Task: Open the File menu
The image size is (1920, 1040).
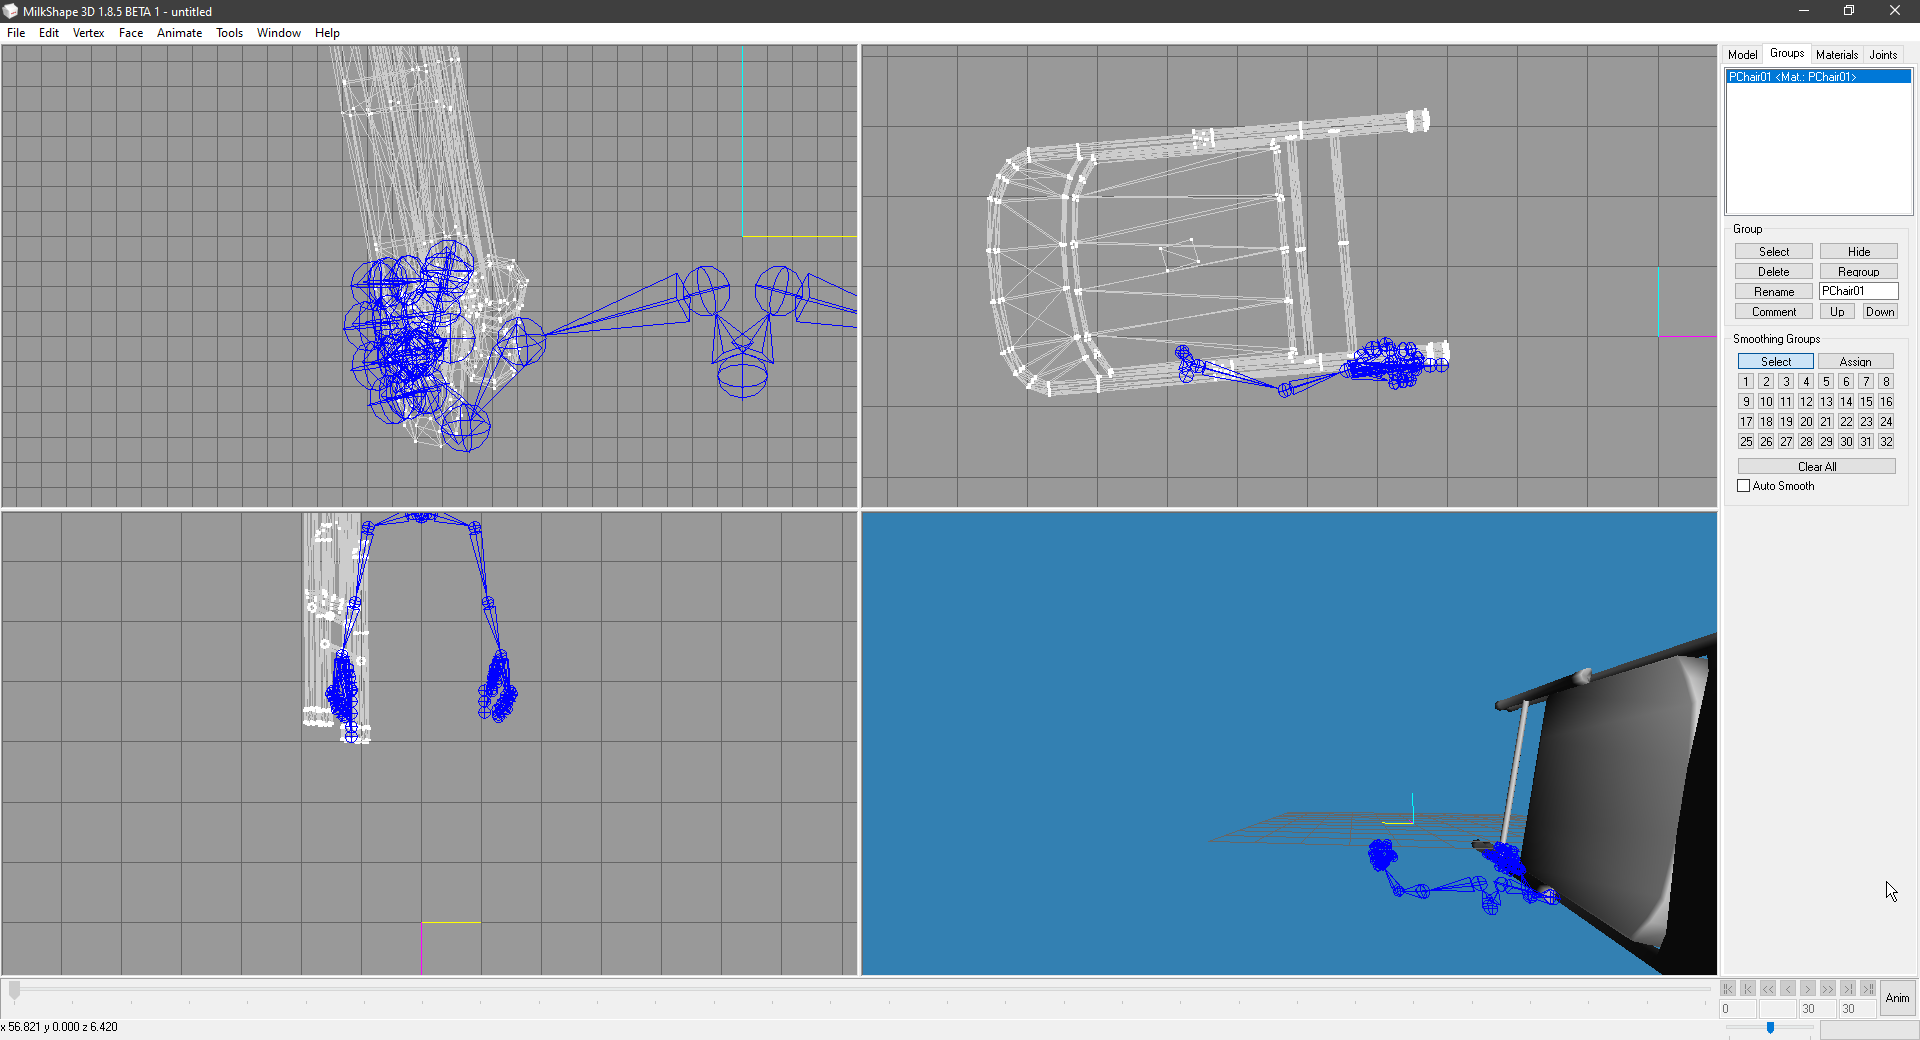Action: [16, 33]
